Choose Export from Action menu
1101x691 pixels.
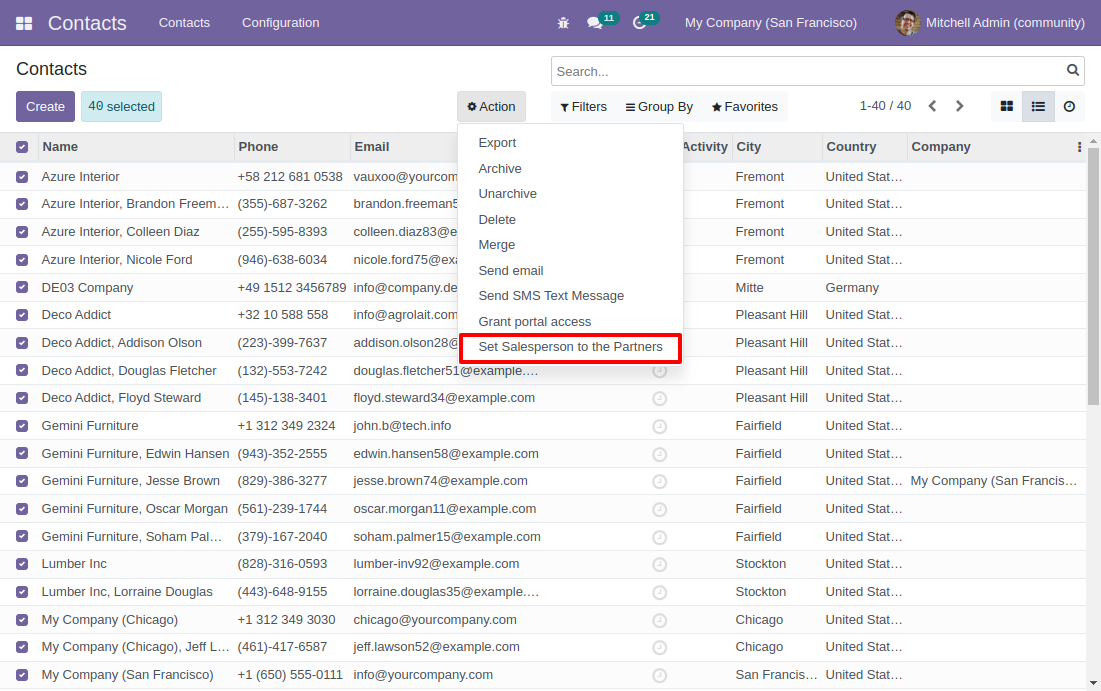[x=497, y=143]
